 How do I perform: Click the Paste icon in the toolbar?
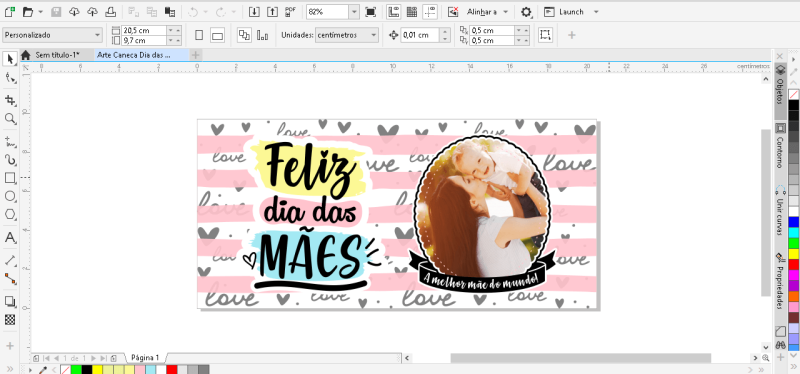coord(170,11)
